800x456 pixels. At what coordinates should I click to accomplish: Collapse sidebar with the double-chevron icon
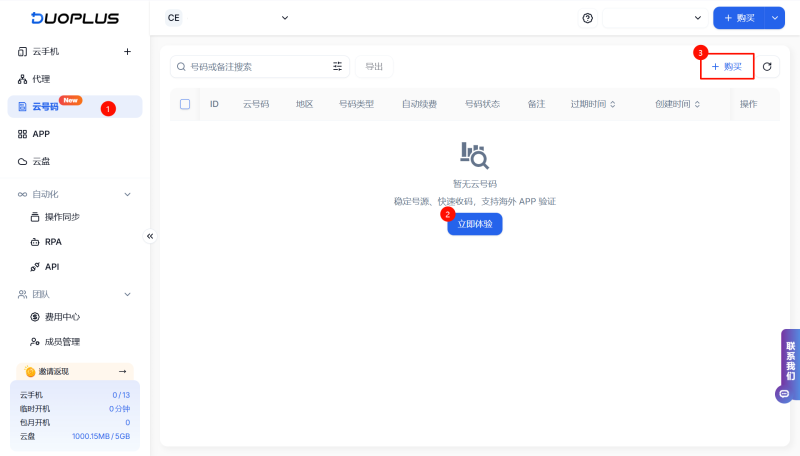pos(150,236)
